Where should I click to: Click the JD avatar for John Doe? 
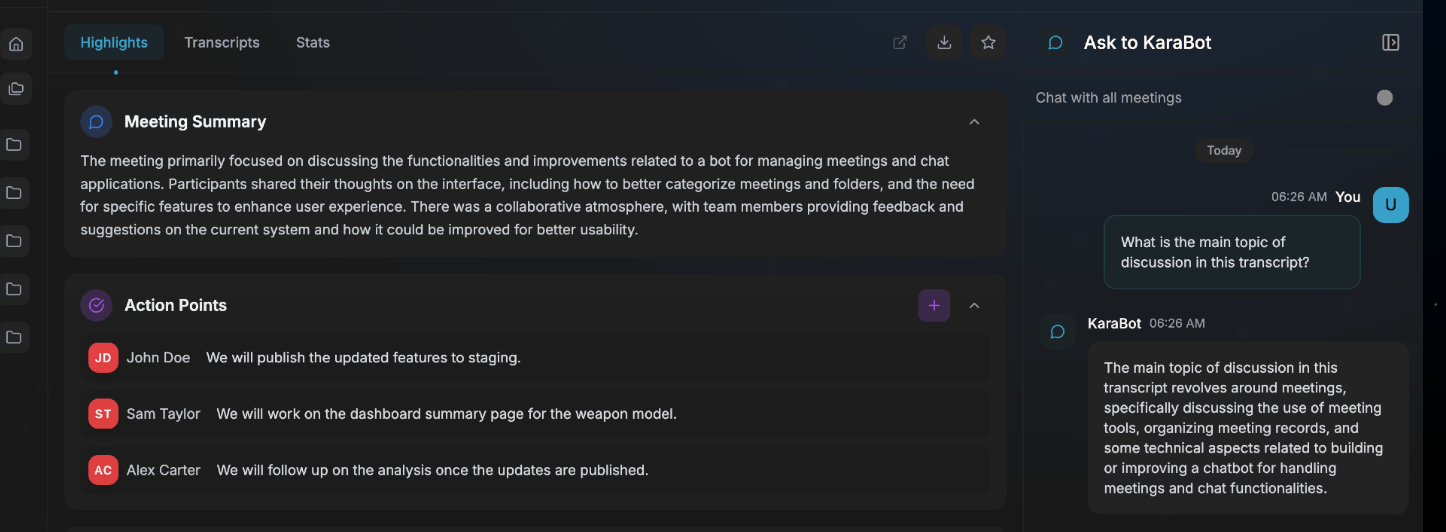[103, 358]
